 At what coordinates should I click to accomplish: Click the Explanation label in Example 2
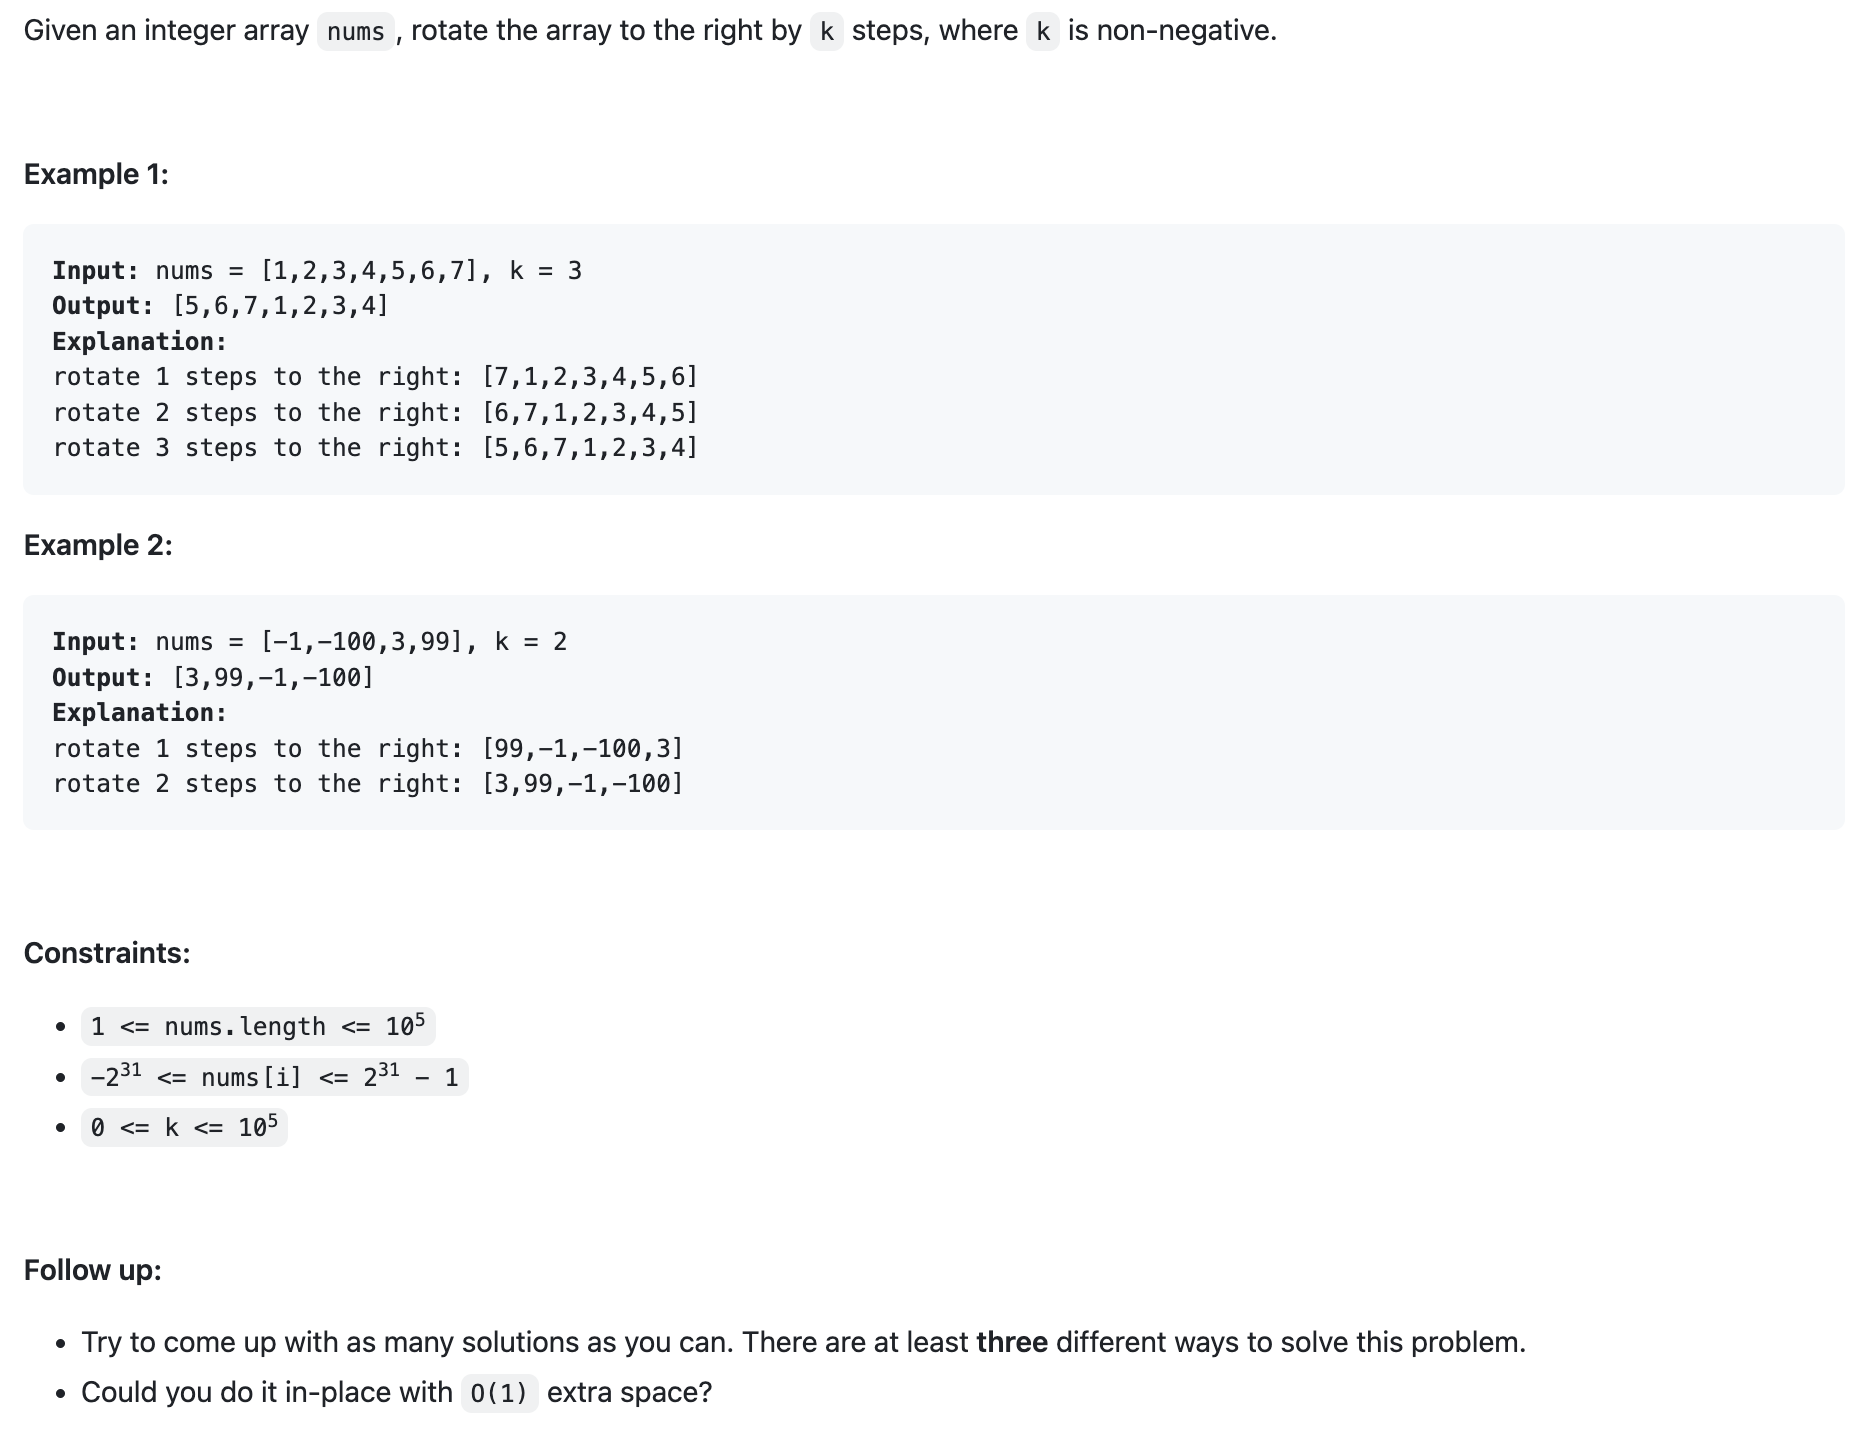point(140,713)
